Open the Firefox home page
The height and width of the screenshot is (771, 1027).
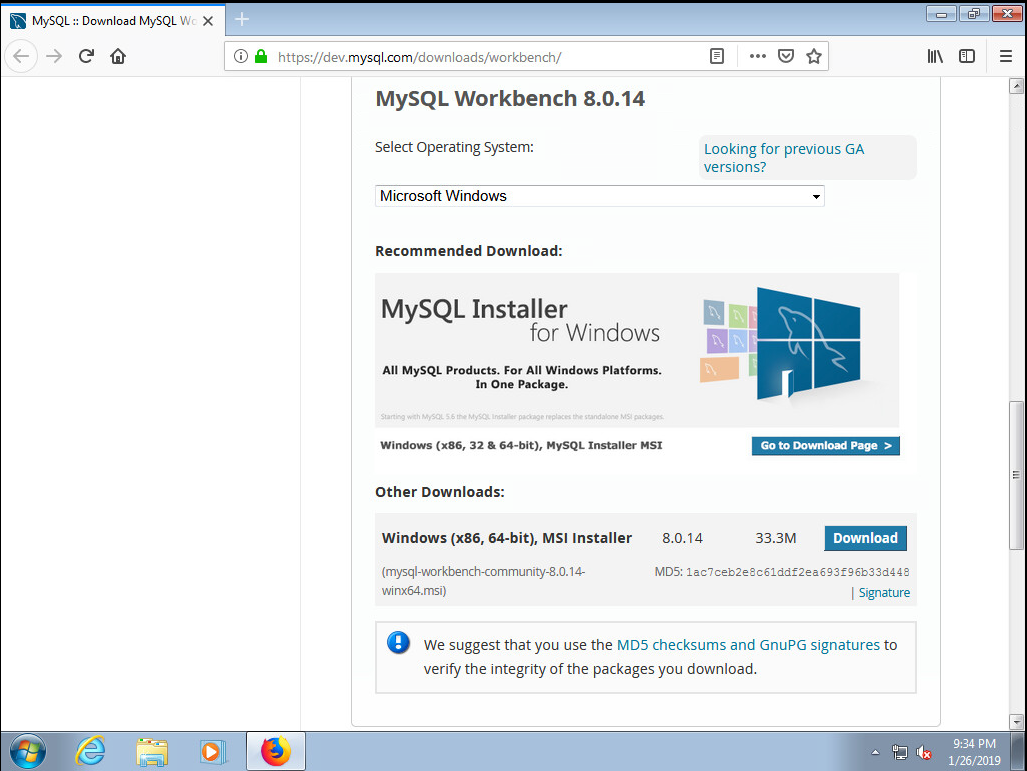coord(118,56)
